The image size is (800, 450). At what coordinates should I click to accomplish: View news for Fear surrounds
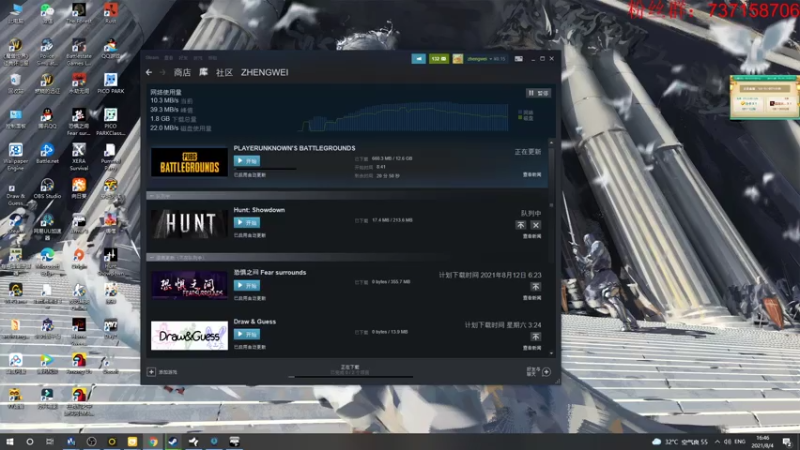[x=532, y=298]
